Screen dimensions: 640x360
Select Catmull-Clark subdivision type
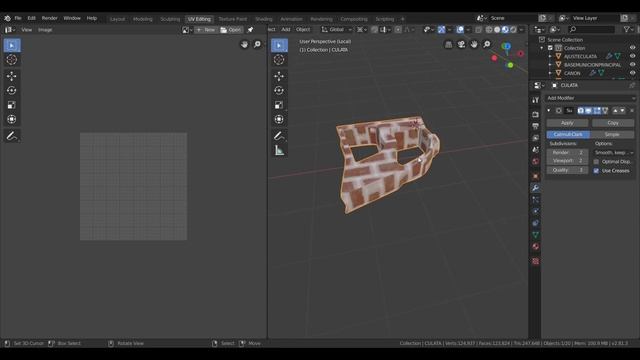click(568, 134)
